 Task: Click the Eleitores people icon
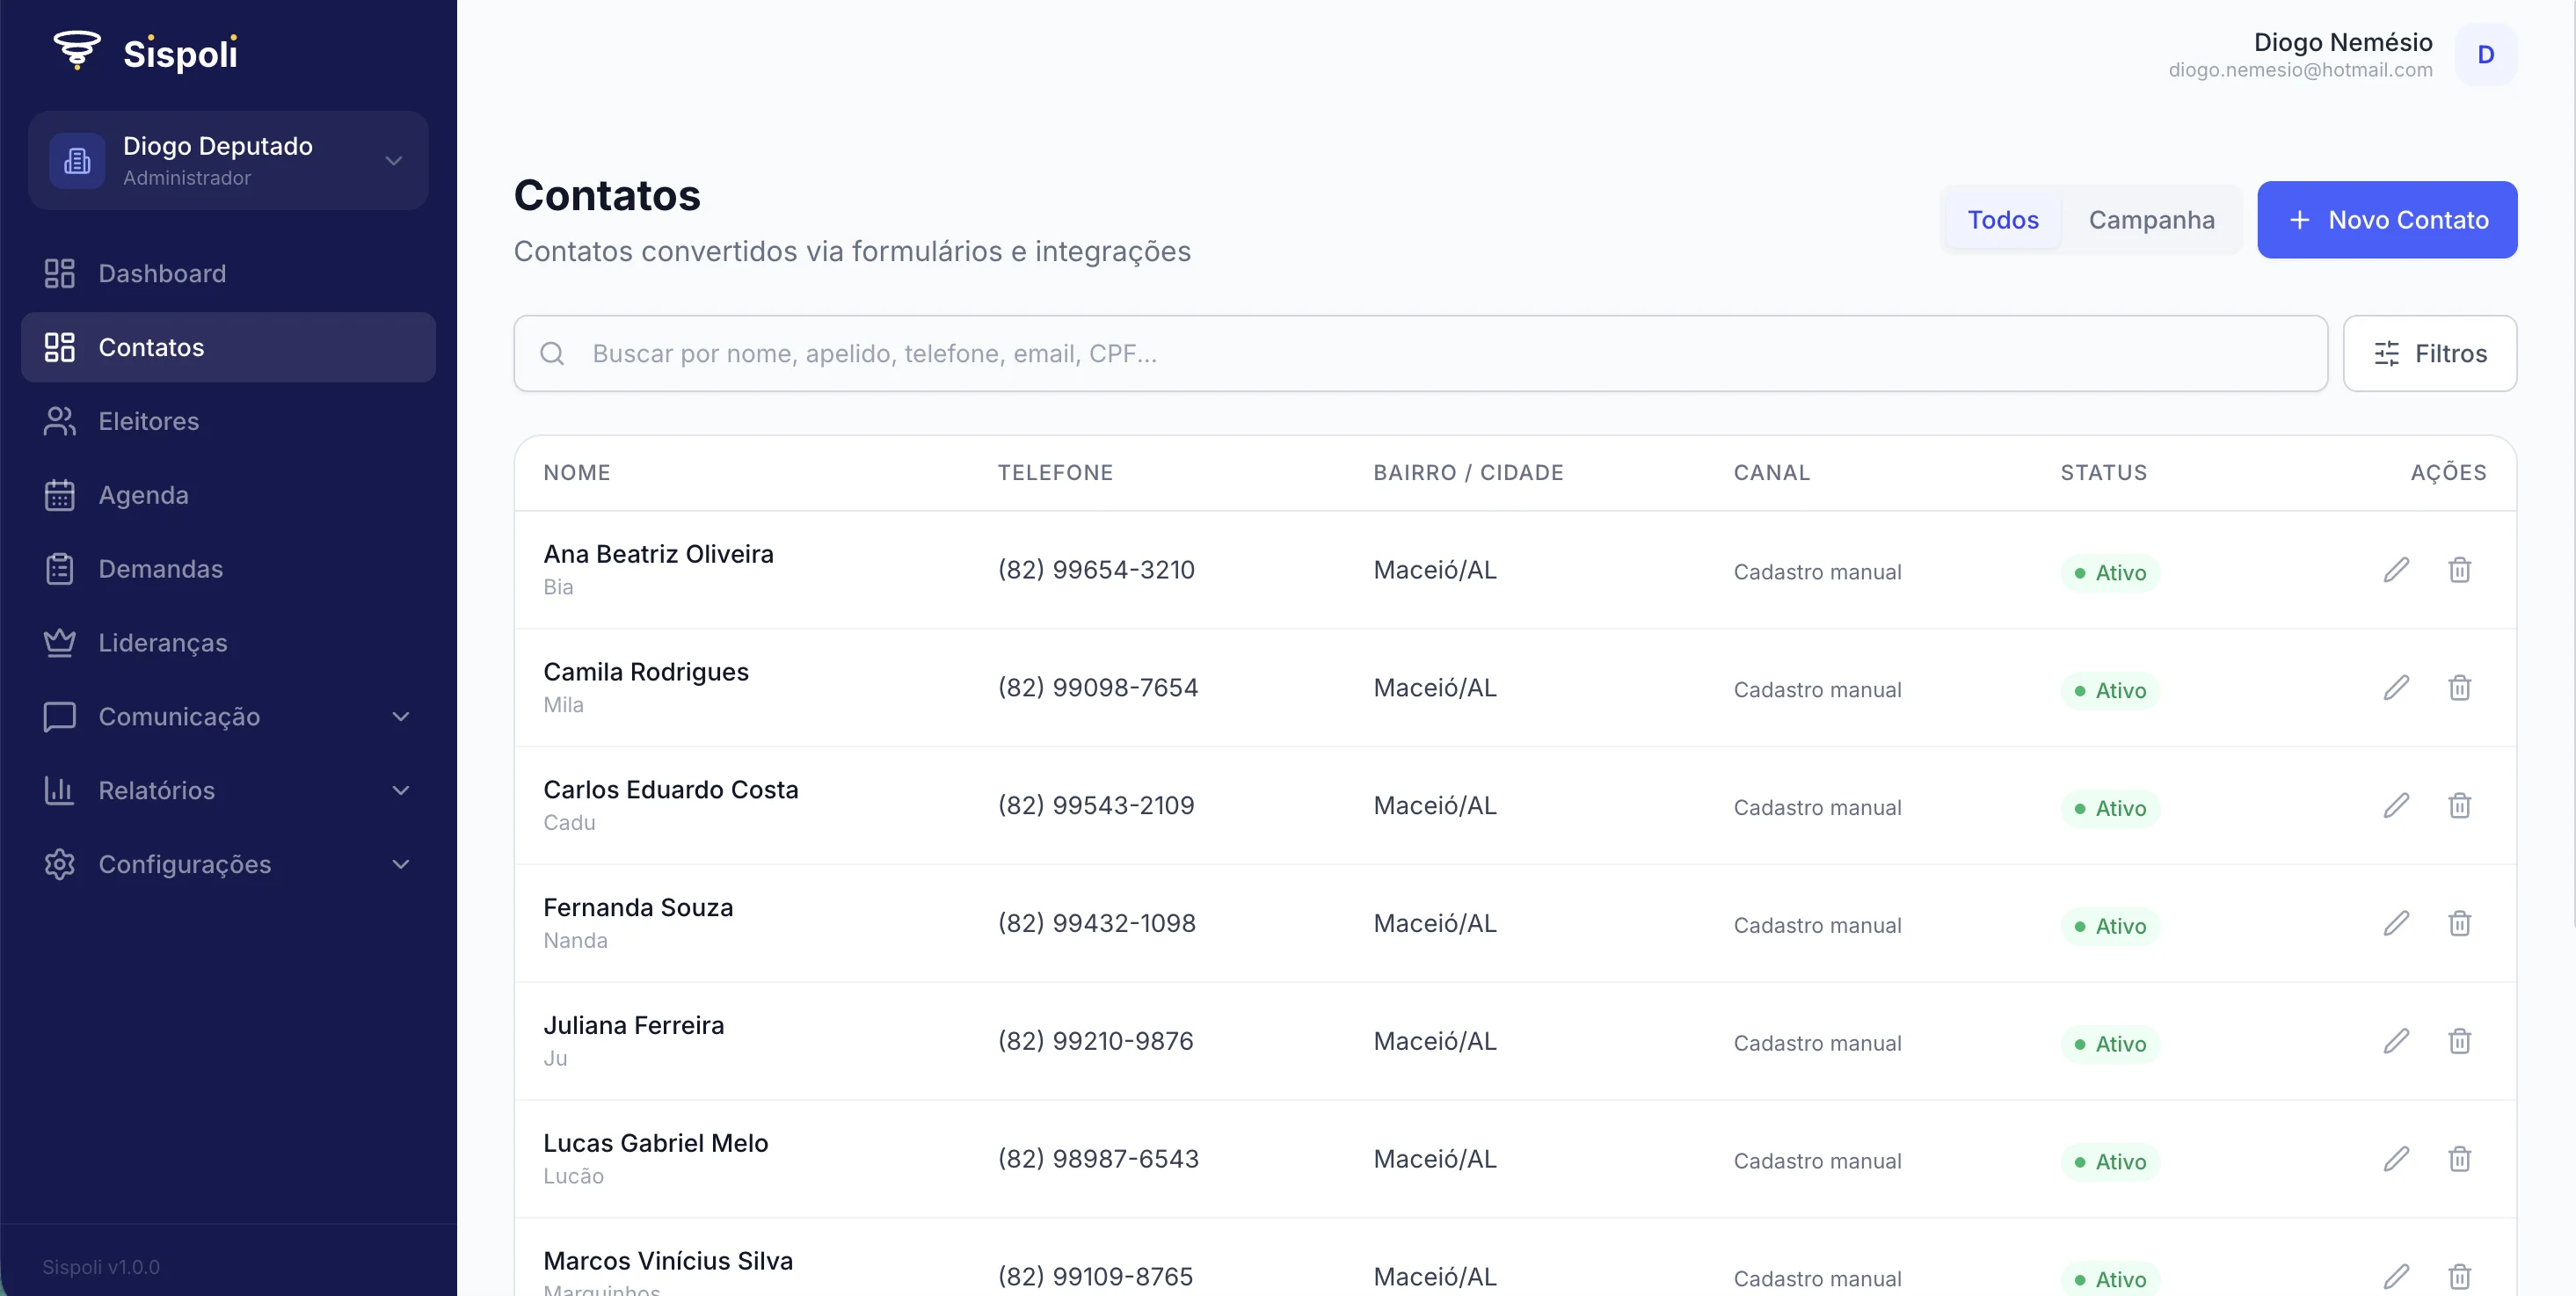click(60, 421)
